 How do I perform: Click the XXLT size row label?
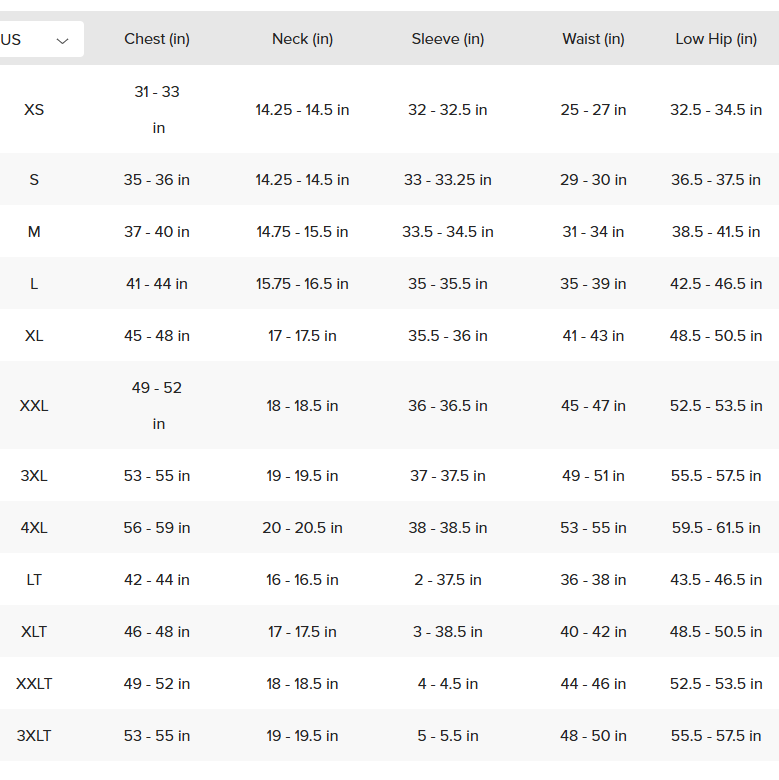point(34,684)
